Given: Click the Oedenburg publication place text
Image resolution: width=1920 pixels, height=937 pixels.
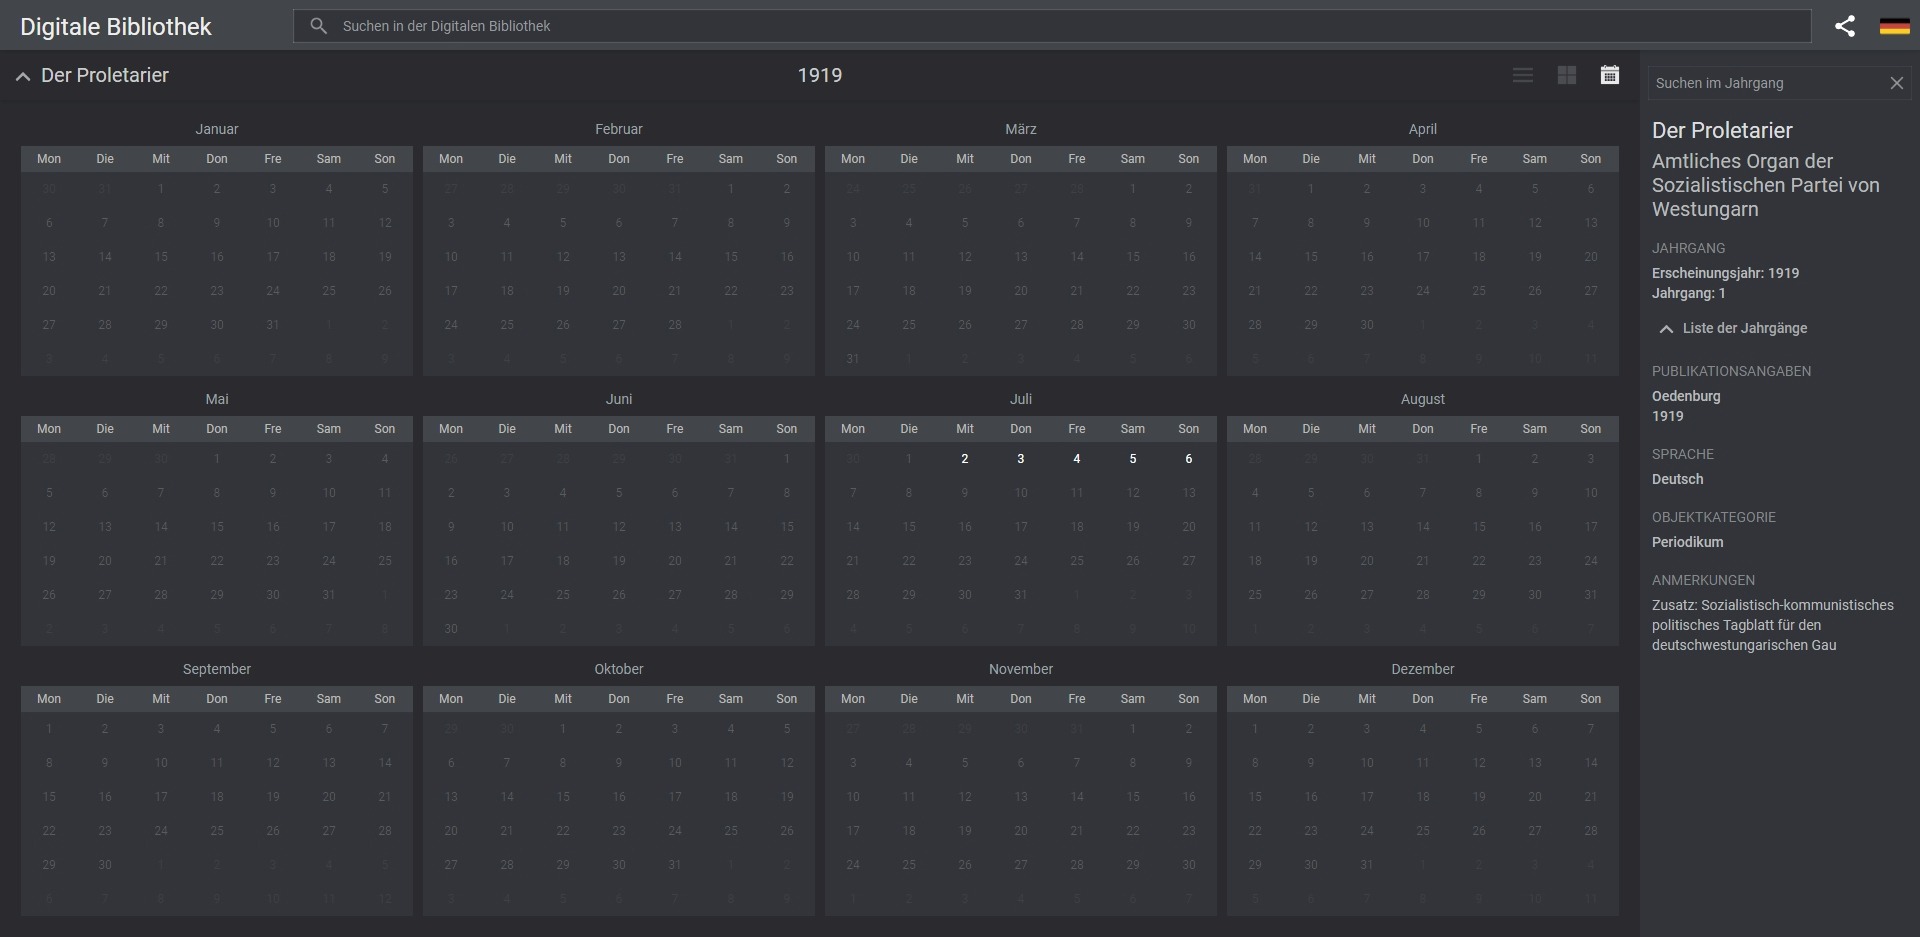Looking at the screenshot, I should tap(1686, 396).
